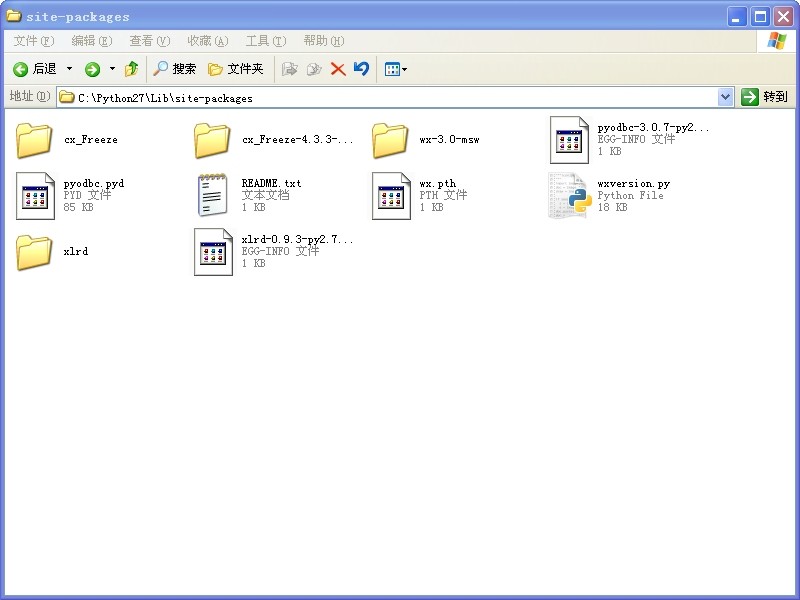Image resolution: width=800 pixels, height=600 pixels.
Task: Click the 转到 Go button
Action: tap(764, 96)
